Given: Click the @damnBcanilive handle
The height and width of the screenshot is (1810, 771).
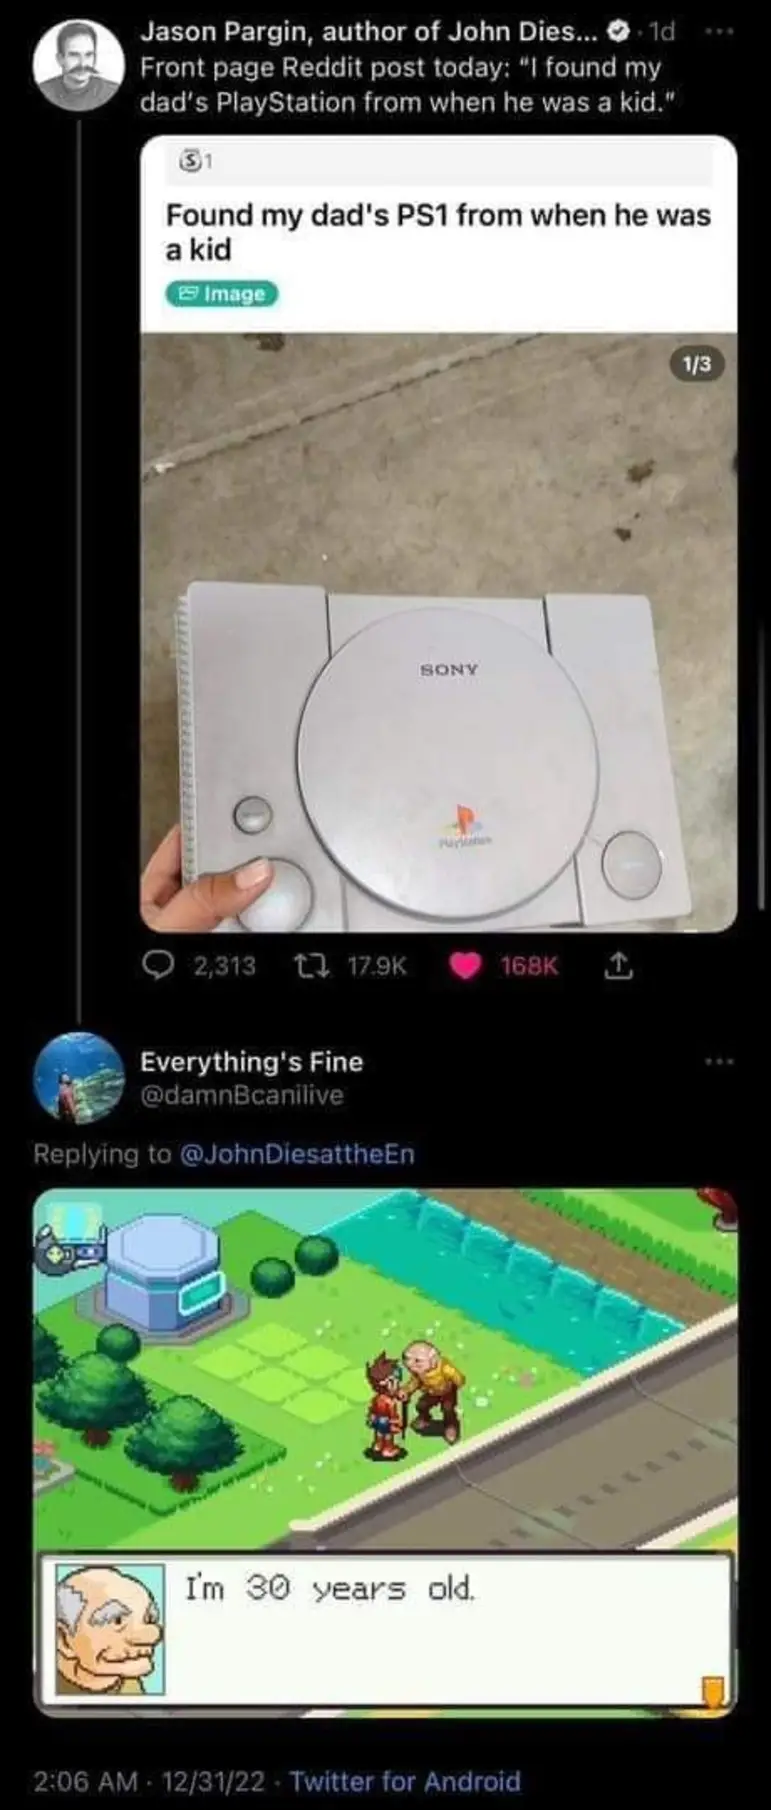Looking at the screenshot, I should tap(241, 1095).
